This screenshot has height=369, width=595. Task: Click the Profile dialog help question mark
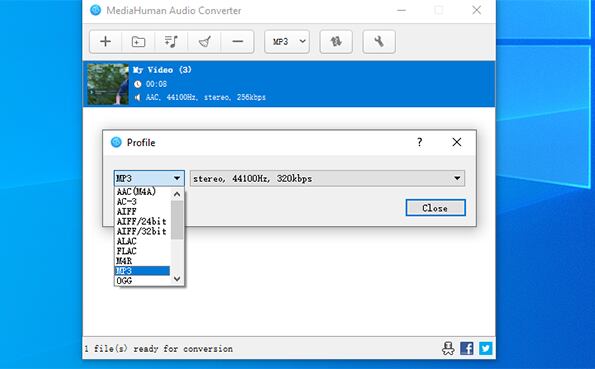click(x=419, y=142)
